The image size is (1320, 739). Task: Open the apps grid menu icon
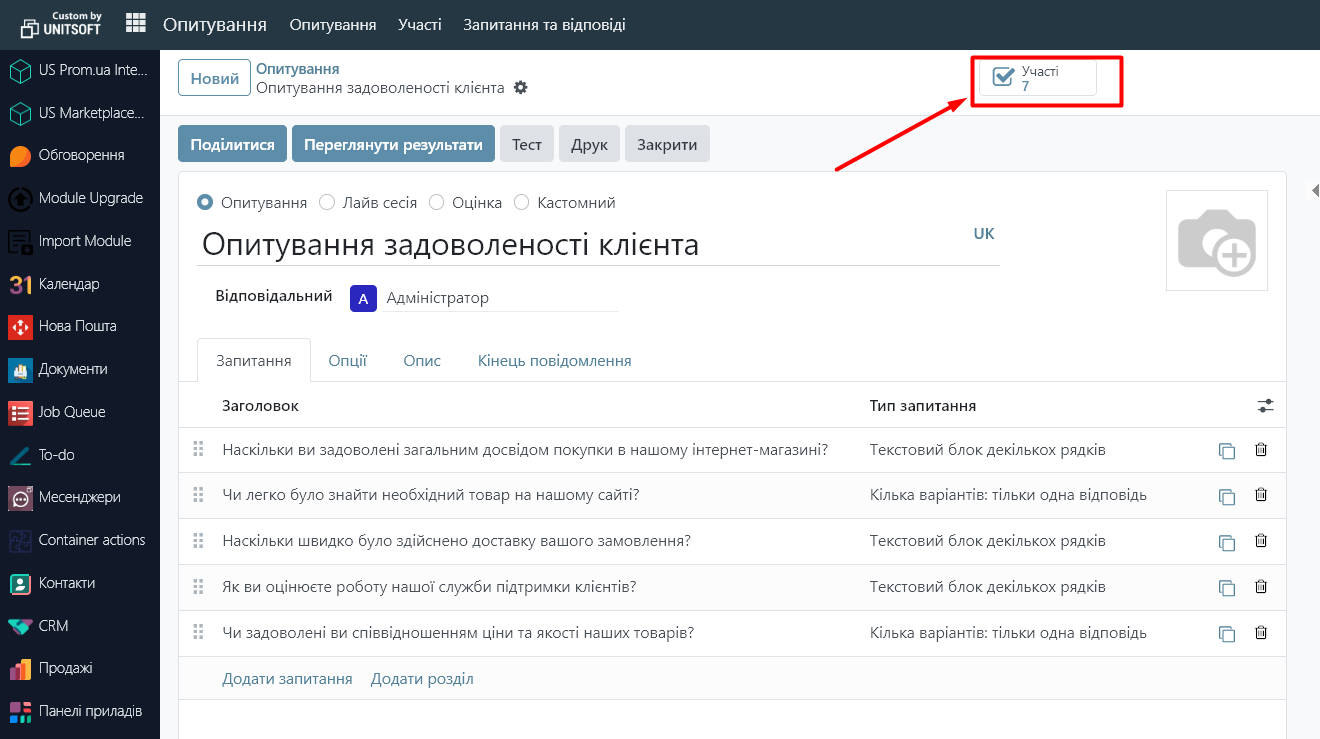click(135, 24)
